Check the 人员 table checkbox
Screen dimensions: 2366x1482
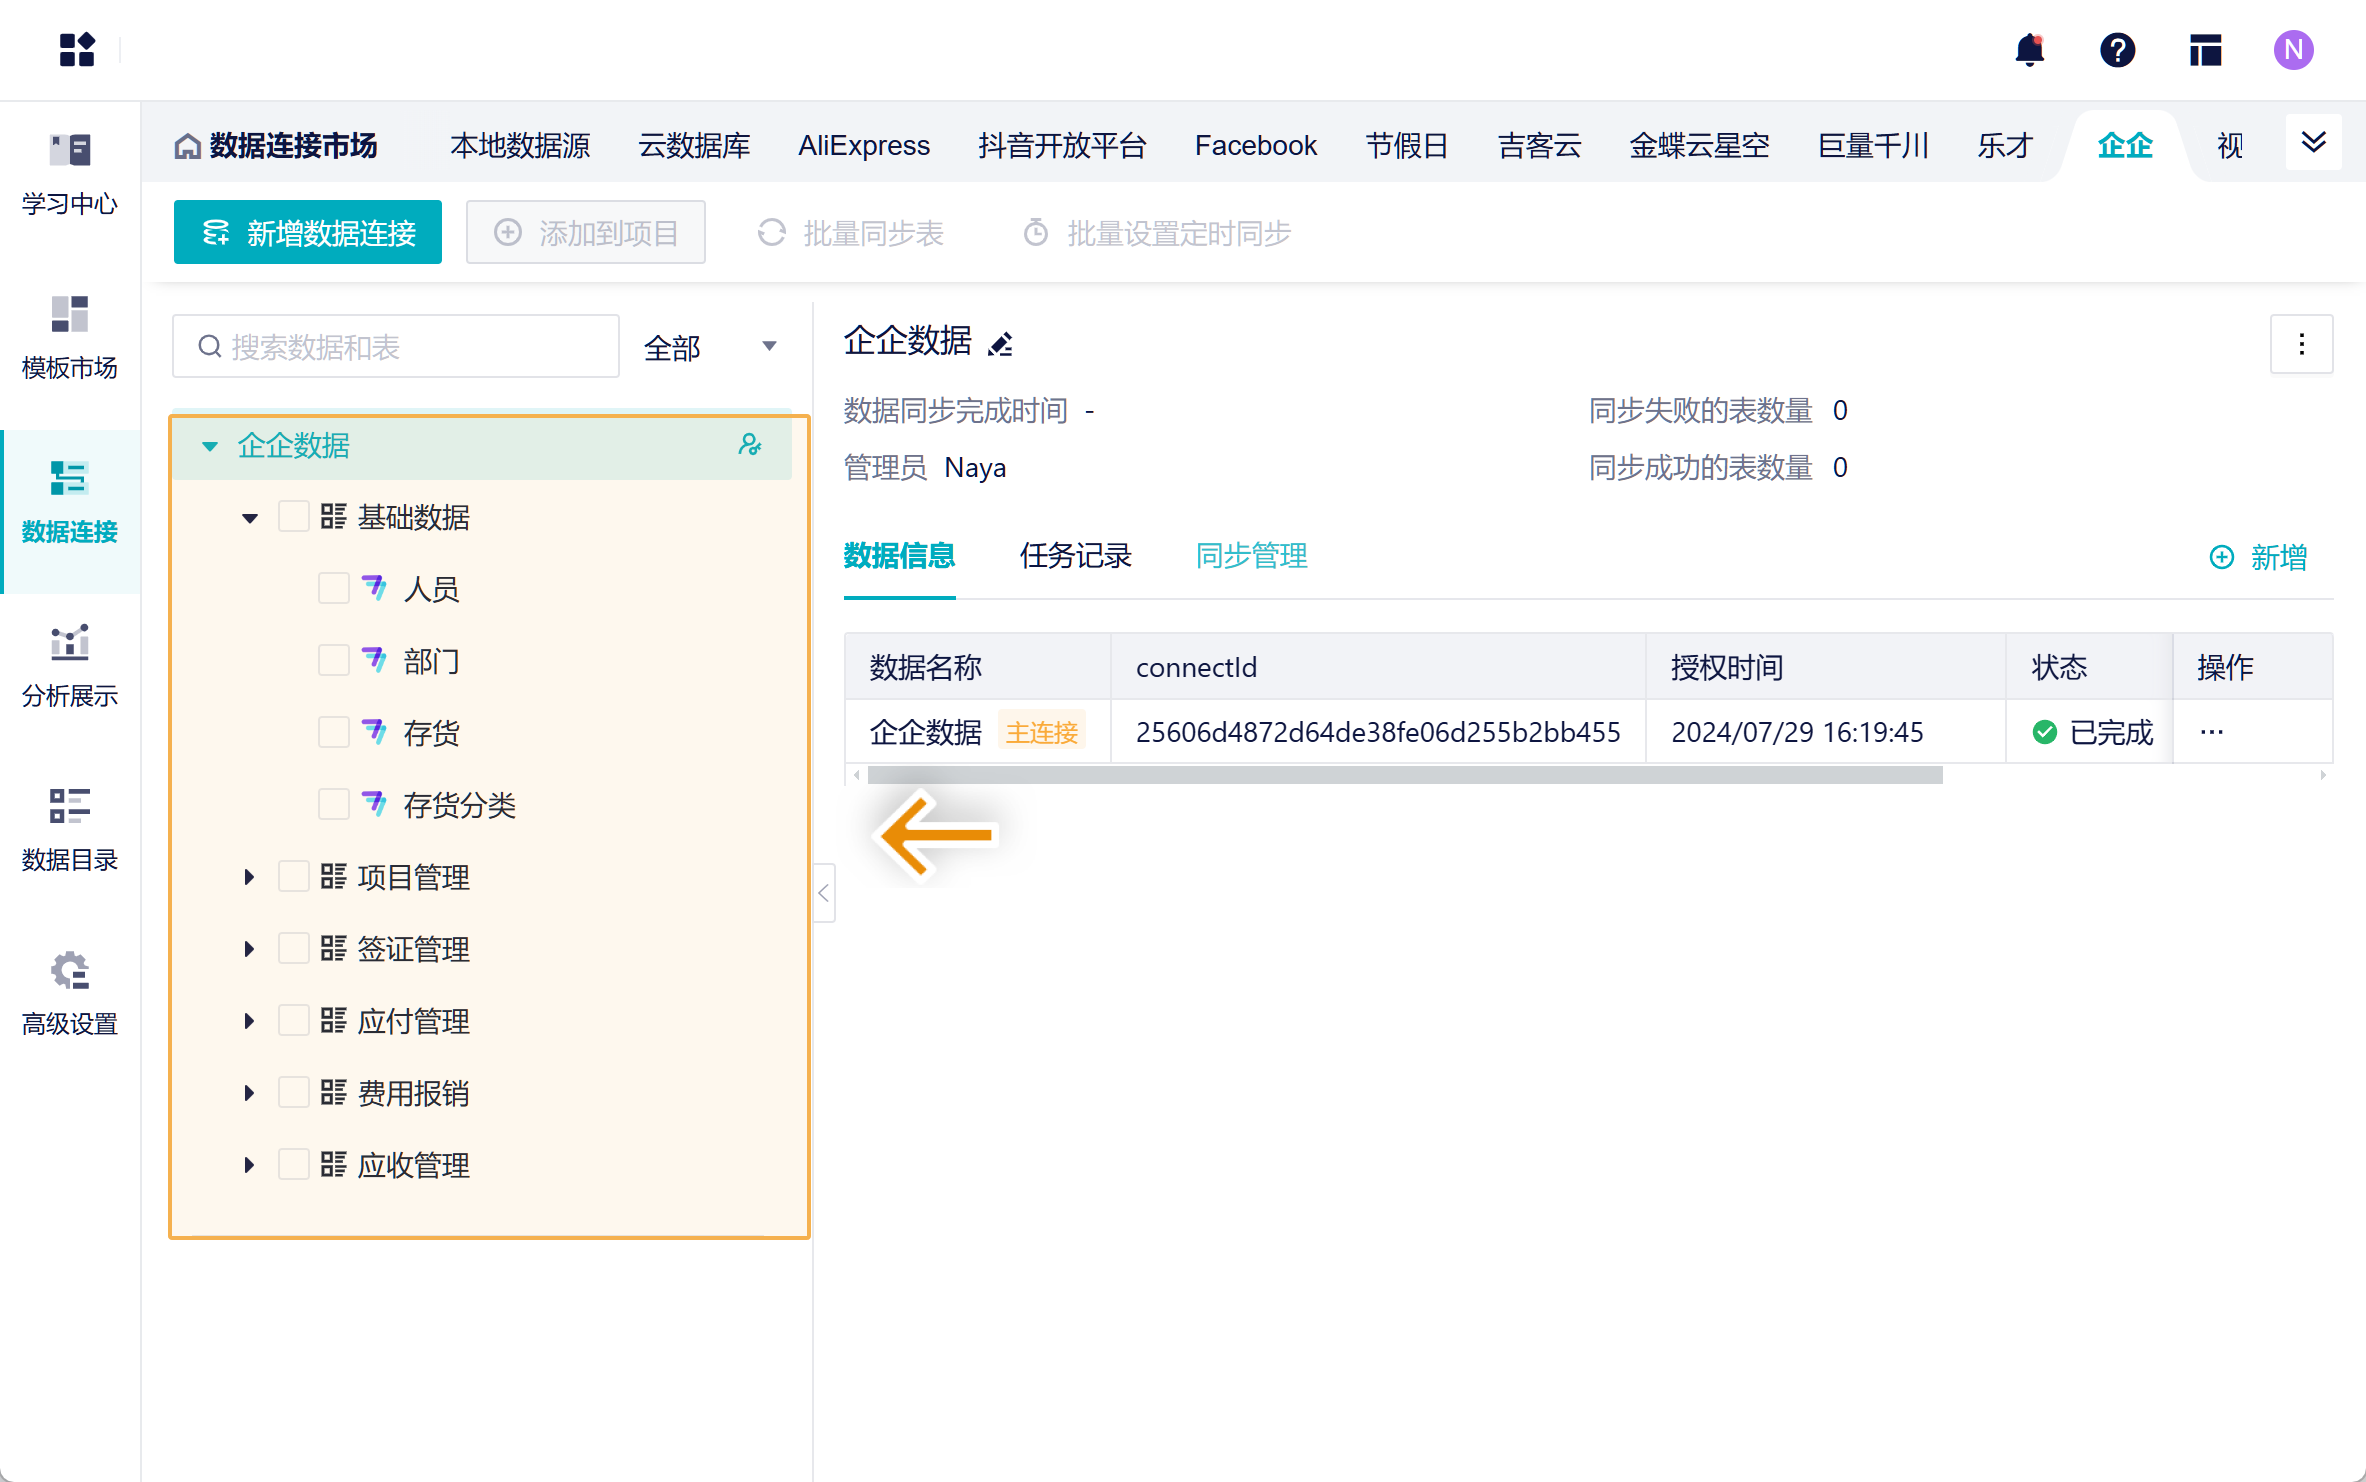pos(333,588)
